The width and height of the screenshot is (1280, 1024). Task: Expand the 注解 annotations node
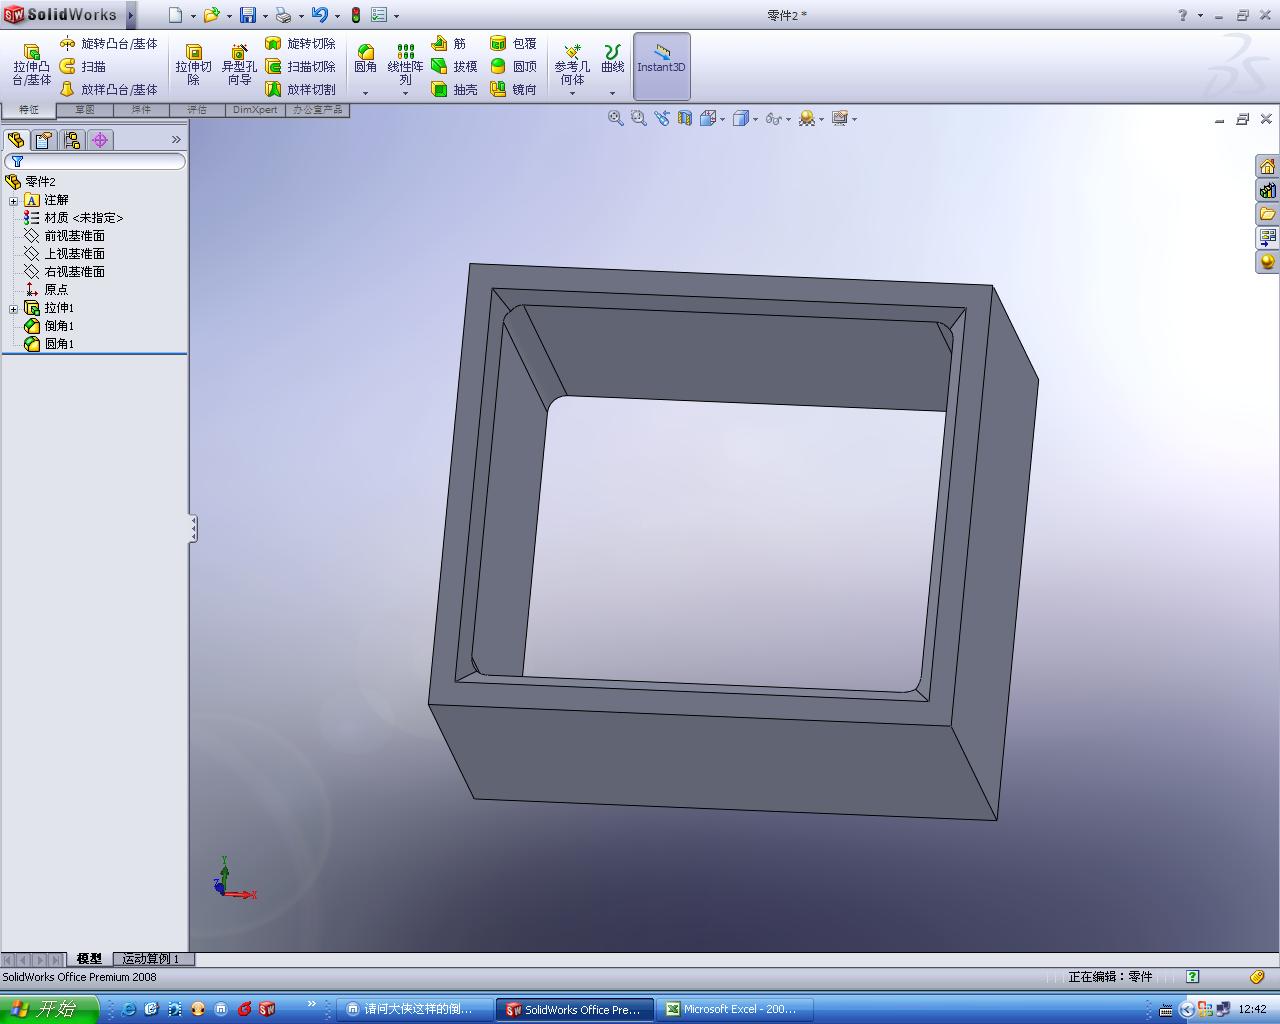pos(14,200)
